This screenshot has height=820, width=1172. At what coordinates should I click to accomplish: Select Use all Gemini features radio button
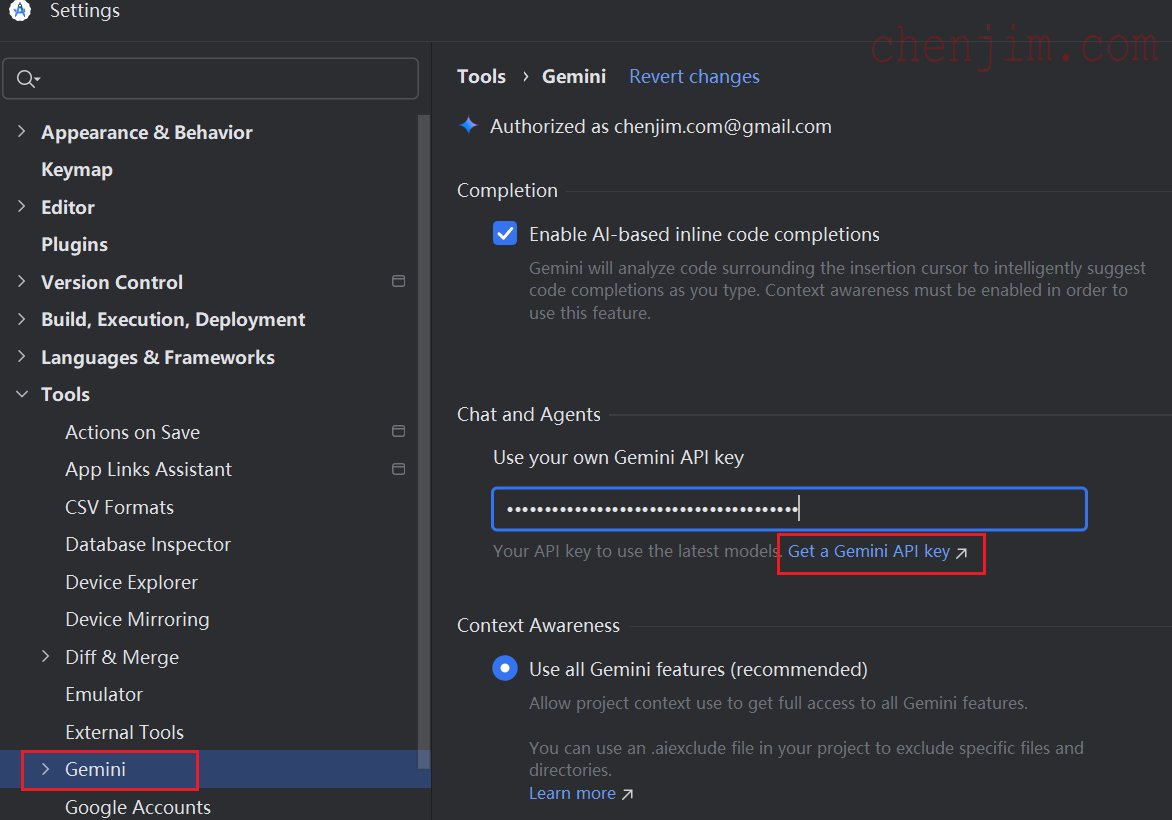[x=505, y=668]
